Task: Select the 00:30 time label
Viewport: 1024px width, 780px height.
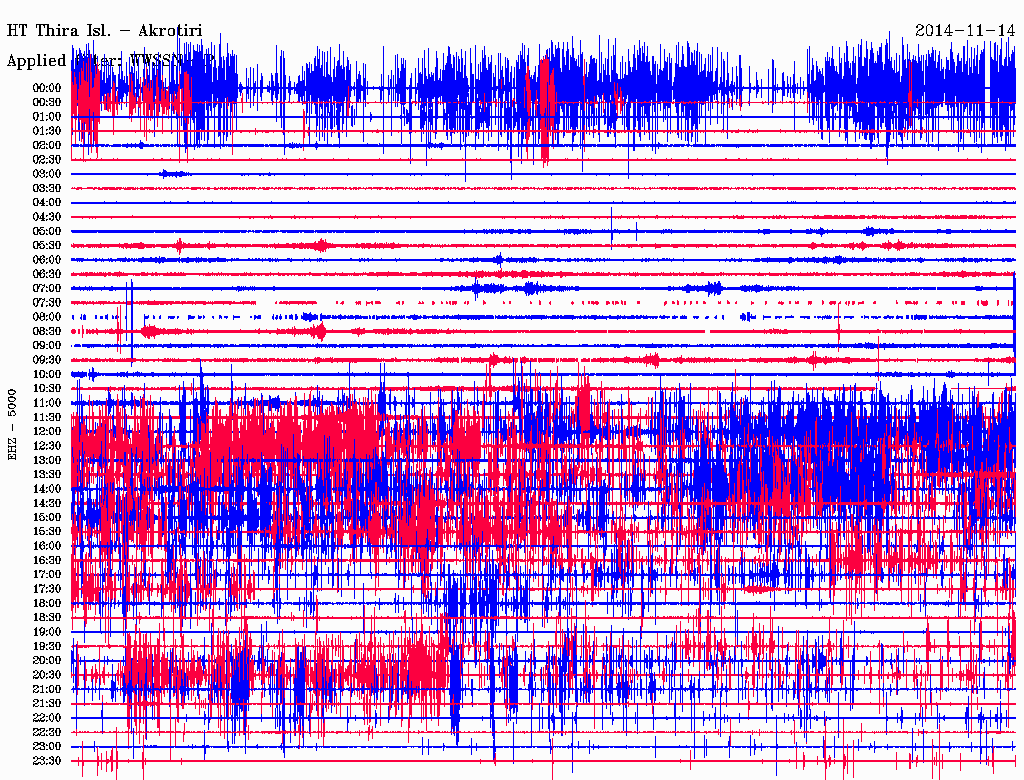Action: click(x=46, y=103)
